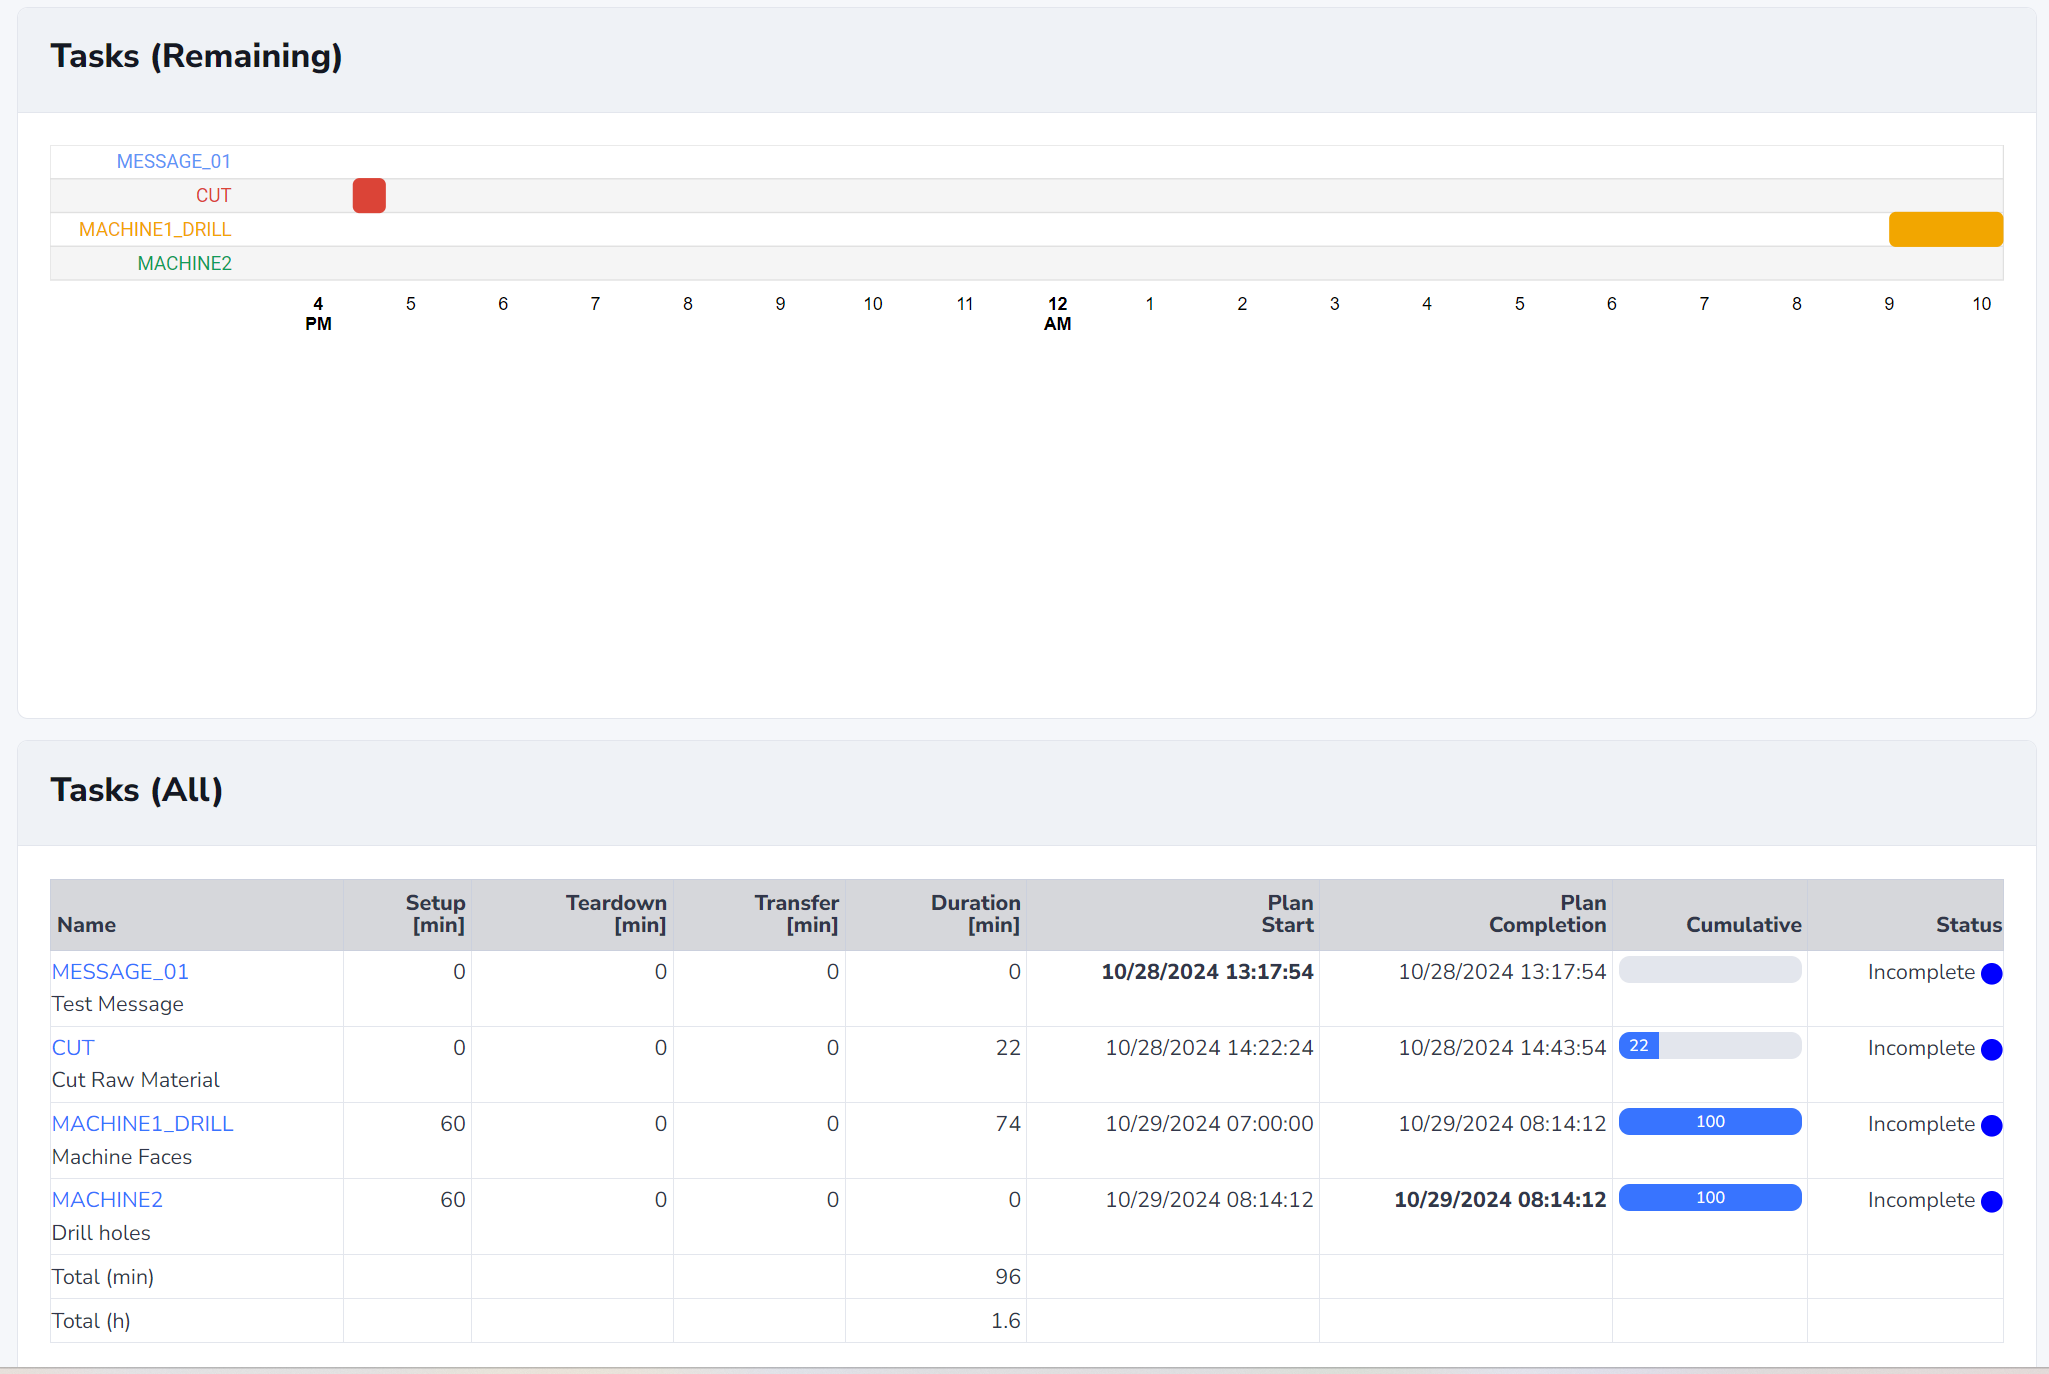Click the 100 progress bar for MACHINE1_DRILL
This screenshot has height=1374, width=2049.
click(1710, 1121)
